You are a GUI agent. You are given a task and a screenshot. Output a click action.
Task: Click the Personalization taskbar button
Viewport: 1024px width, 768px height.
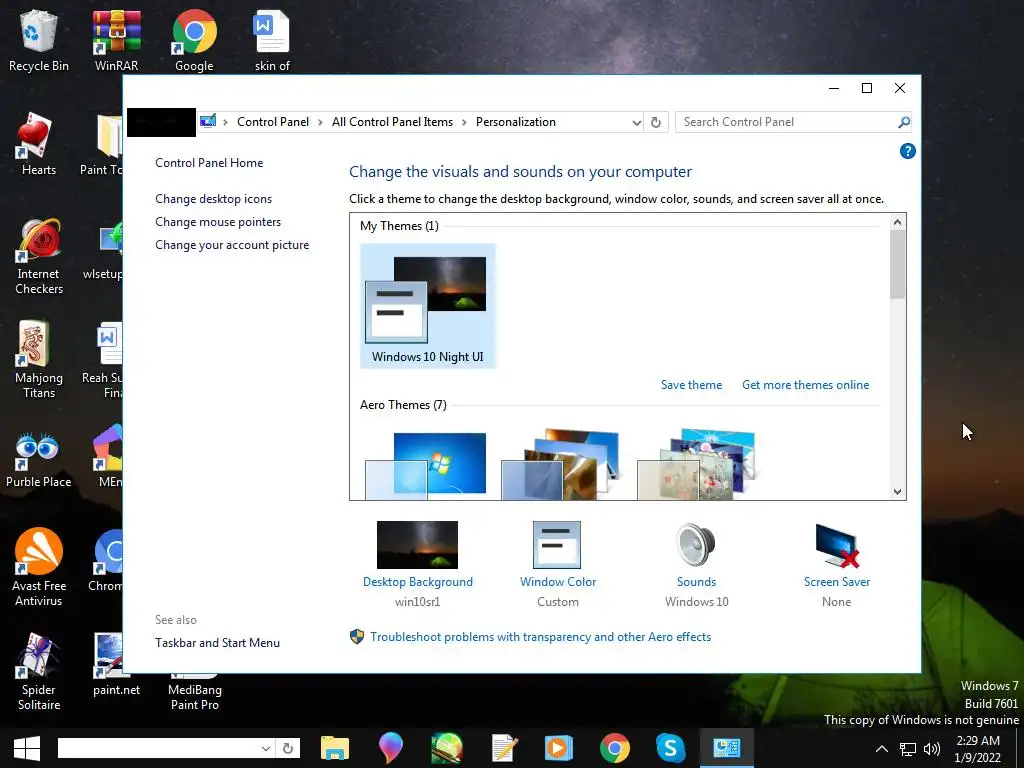(x=727, y=748)
